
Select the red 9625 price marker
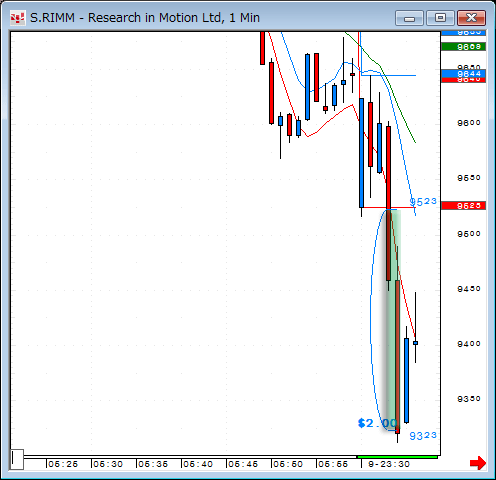(463, 206)
